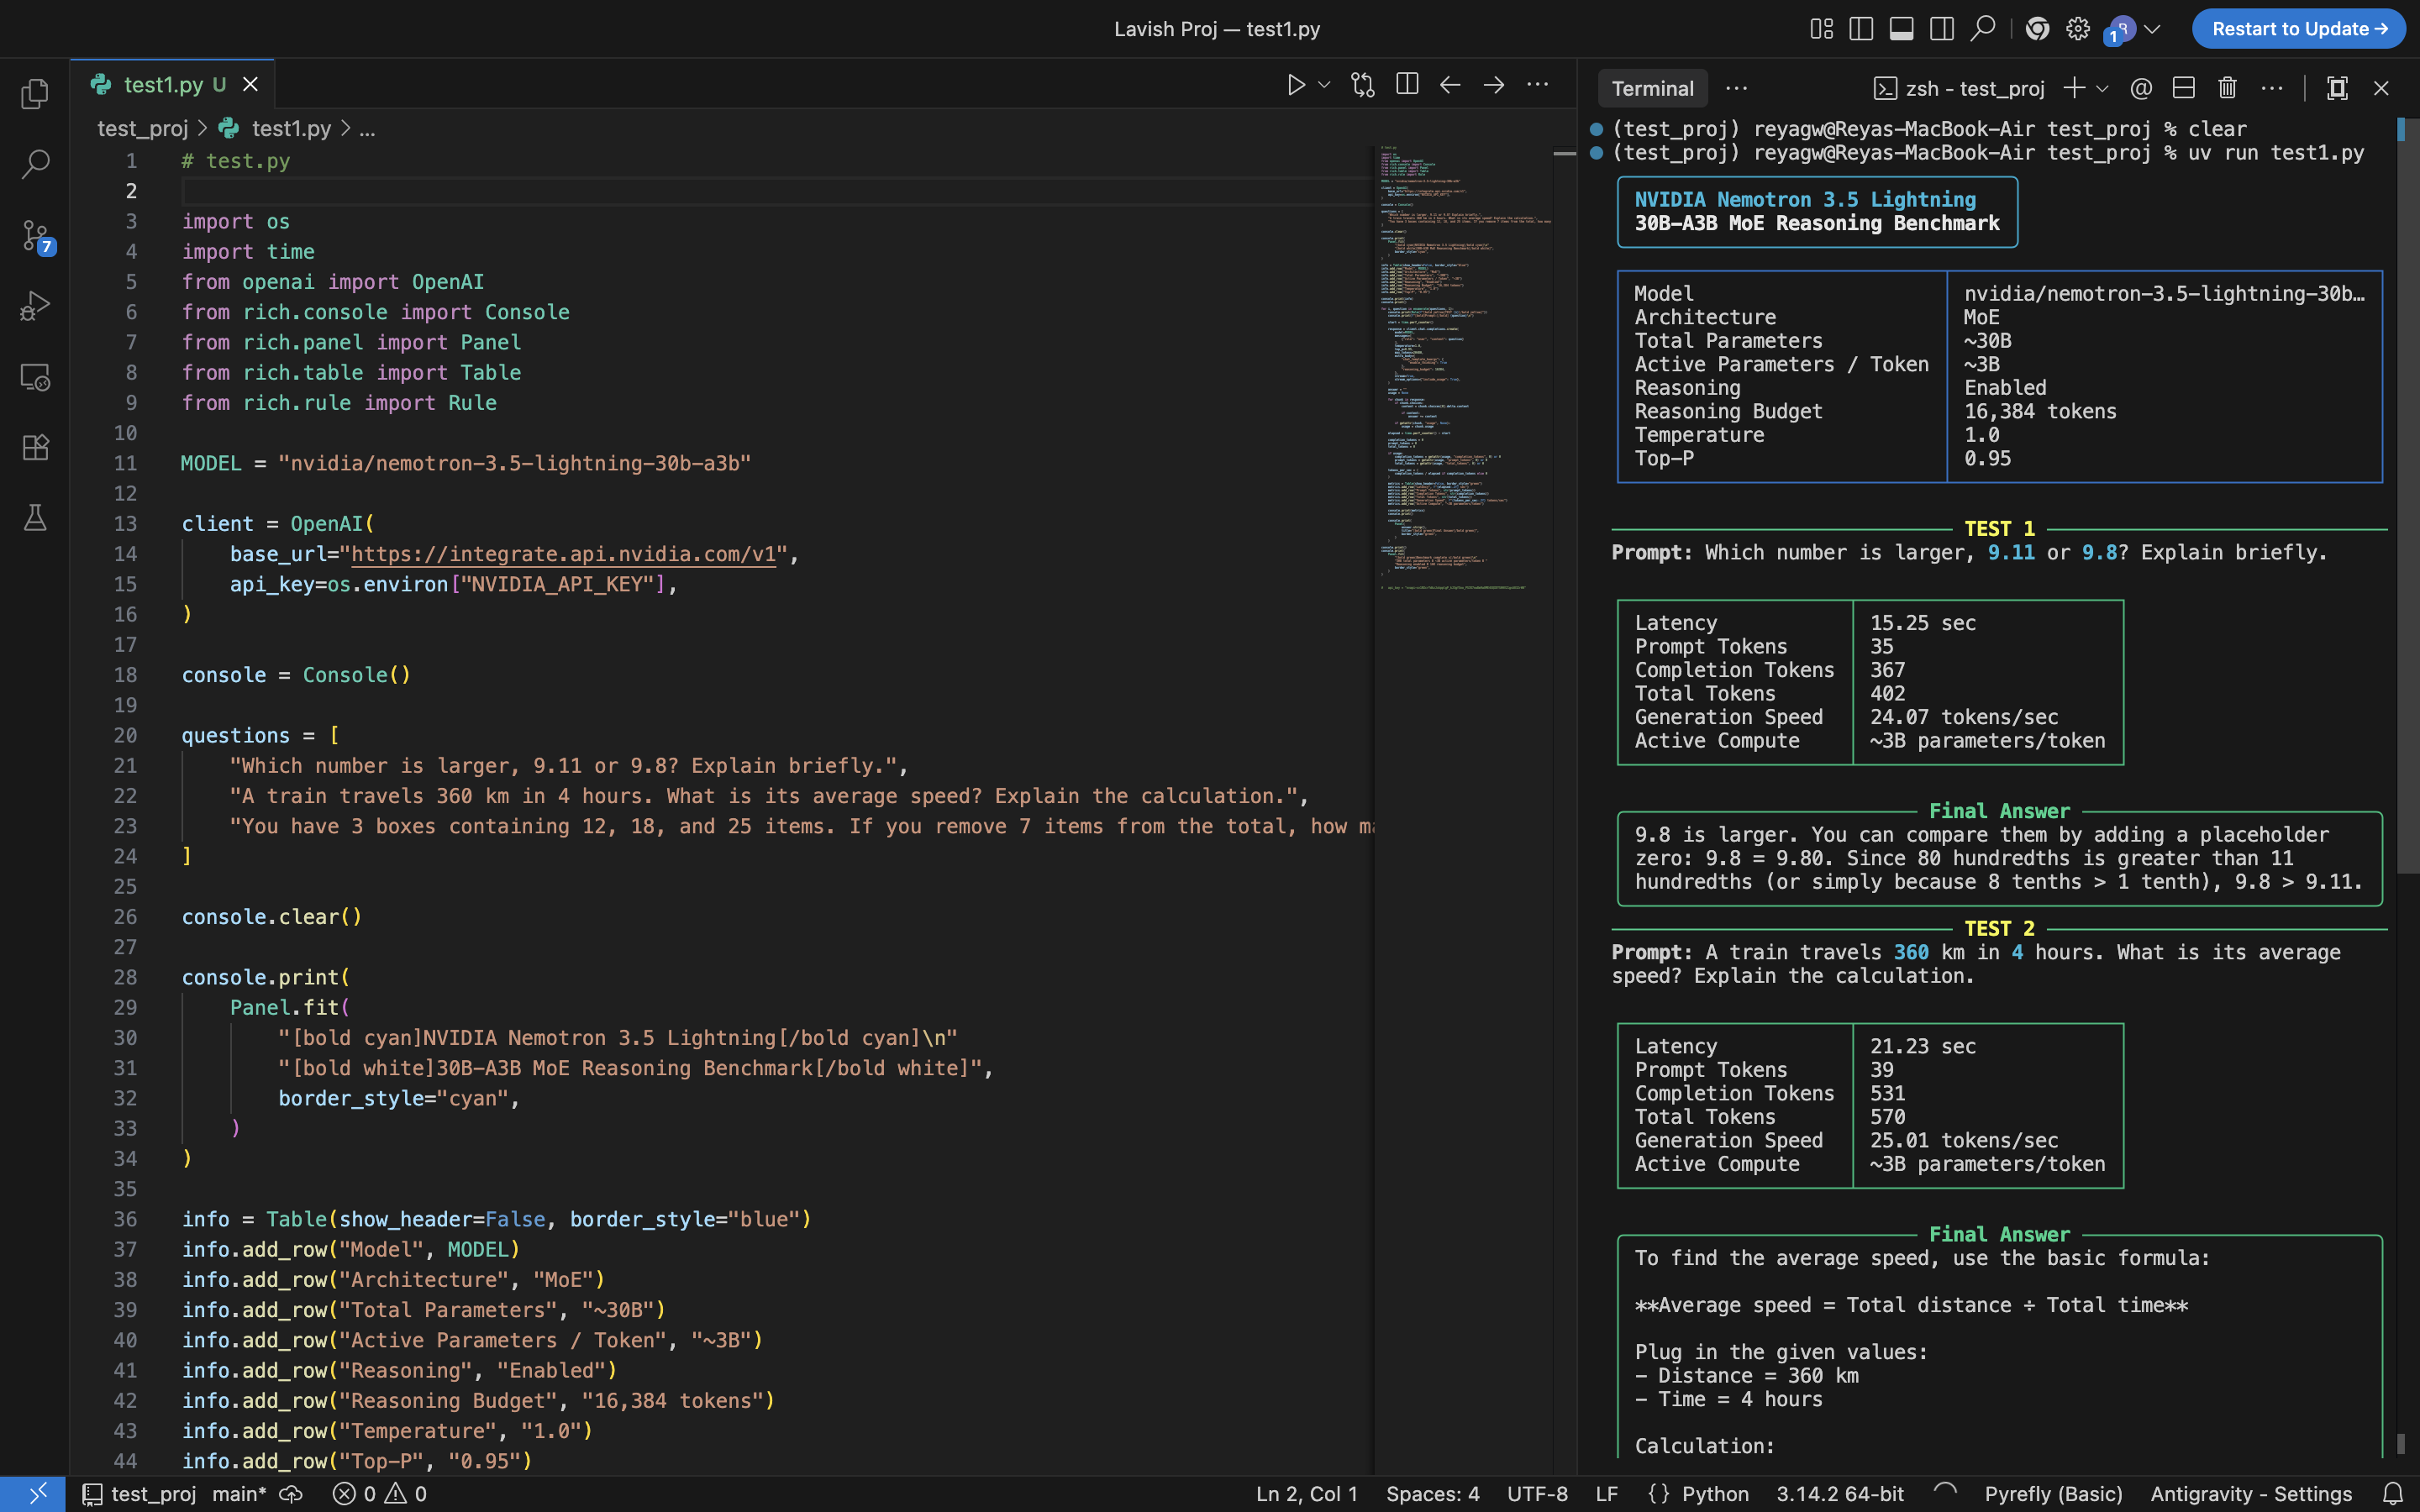Click the test_proj breadcrumb segment

click(x=142, y=128)
